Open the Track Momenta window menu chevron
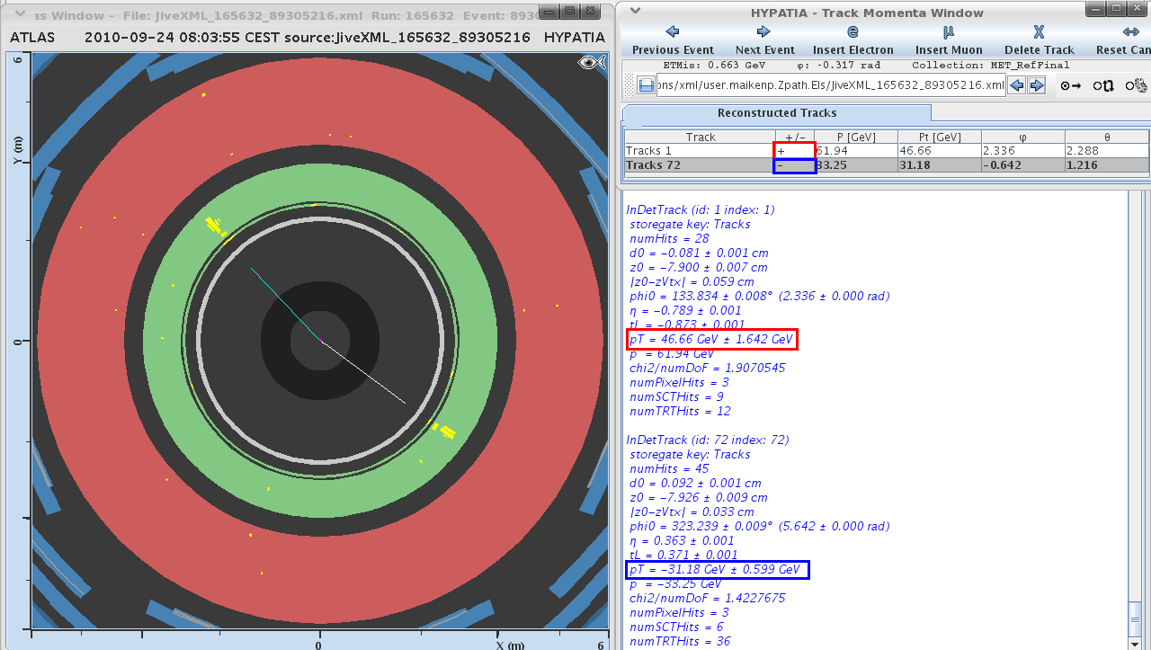The width and height of the screenshot is (1151, 650). [635, 12]
